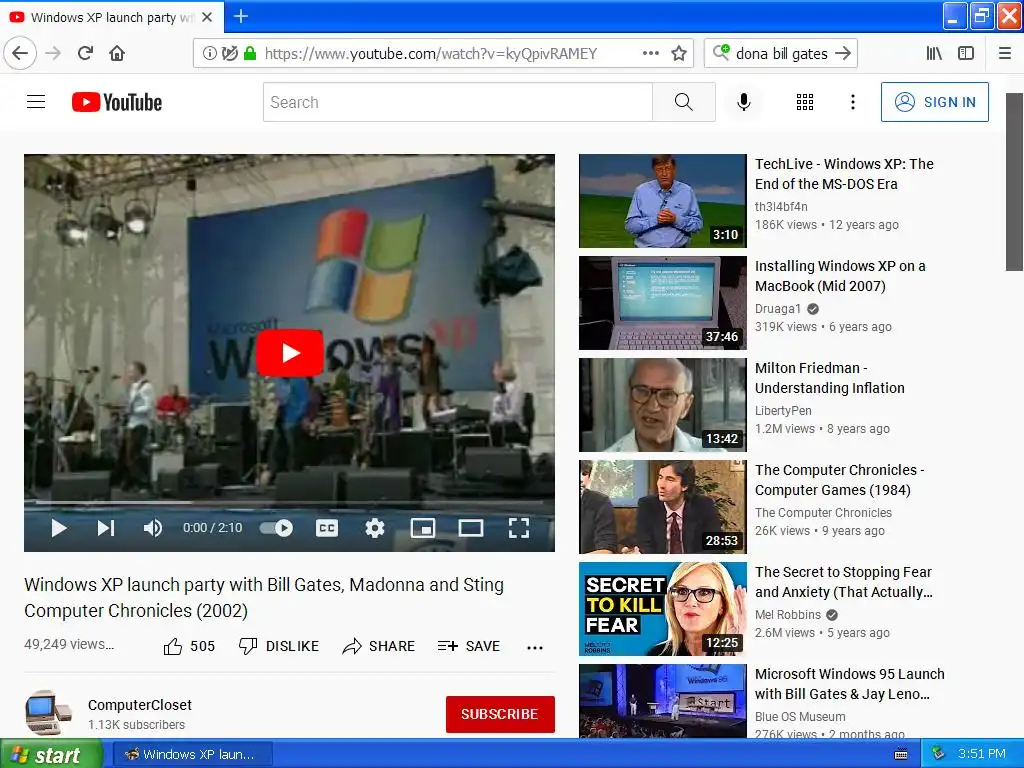Open Computer Chronicles Computer Games 1984 title
1024x768 pixels.
click(x=840, y=479)
